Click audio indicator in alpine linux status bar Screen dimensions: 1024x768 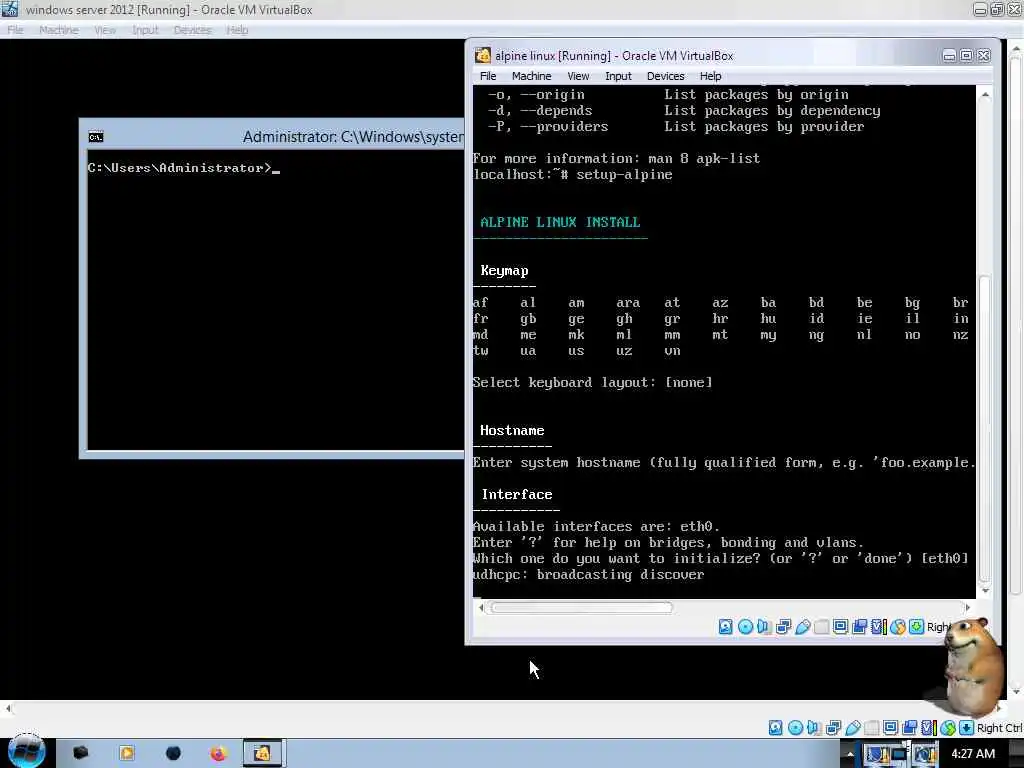pos(763,627)
